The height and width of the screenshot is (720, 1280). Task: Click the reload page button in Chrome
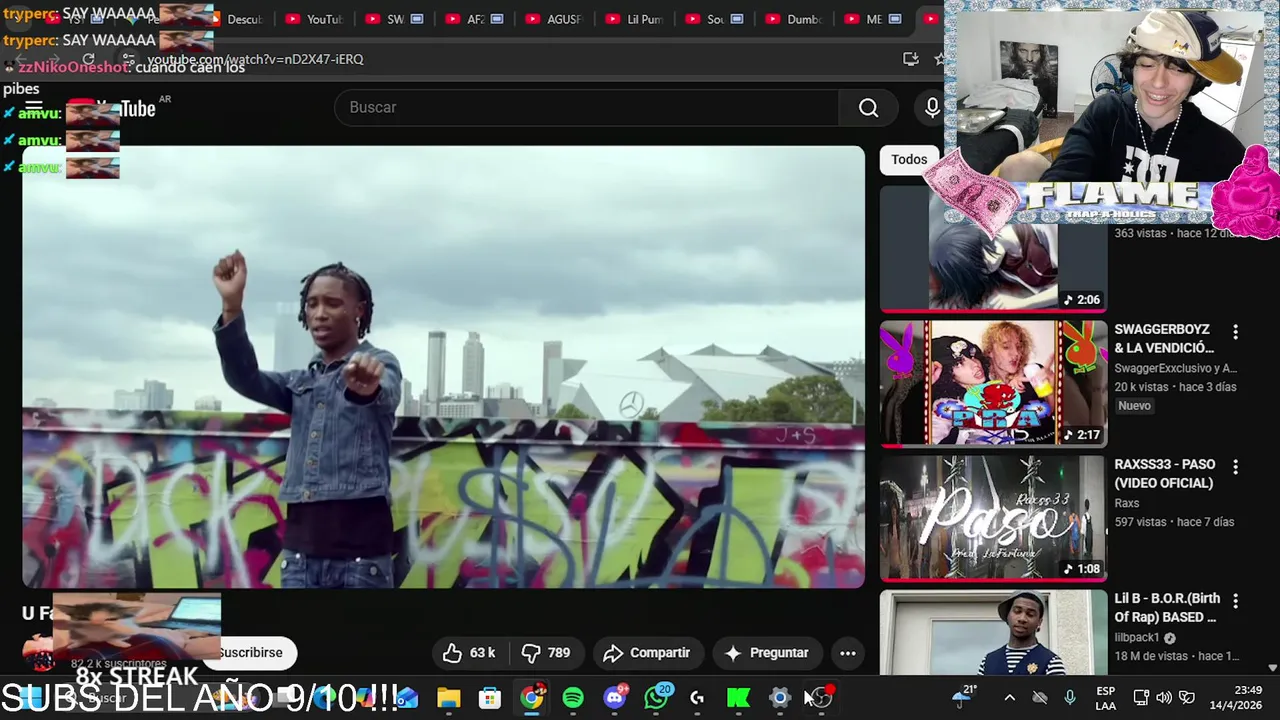pos(88,59)
